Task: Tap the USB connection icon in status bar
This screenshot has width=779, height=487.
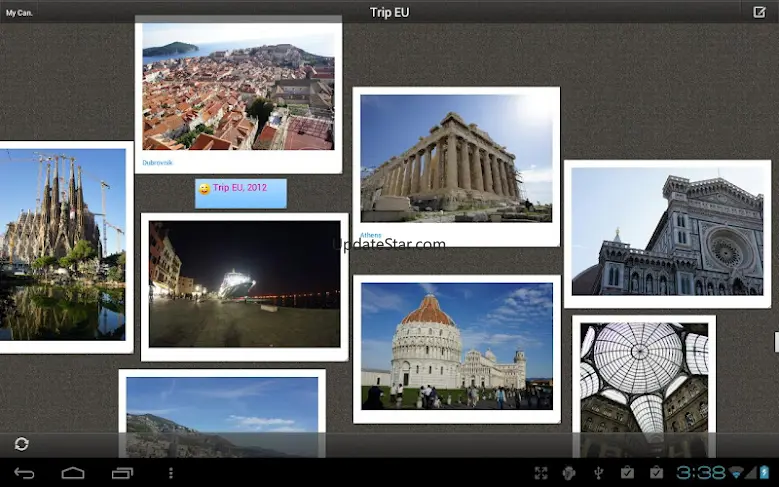Action: coord(598,473)
